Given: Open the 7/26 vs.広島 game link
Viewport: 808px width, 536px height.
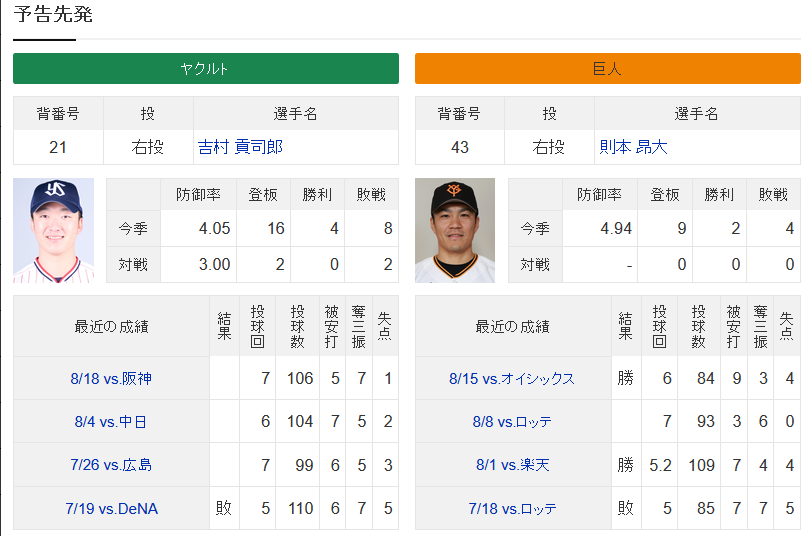Looking at the screenshot, I should click(x=111, y=465).
